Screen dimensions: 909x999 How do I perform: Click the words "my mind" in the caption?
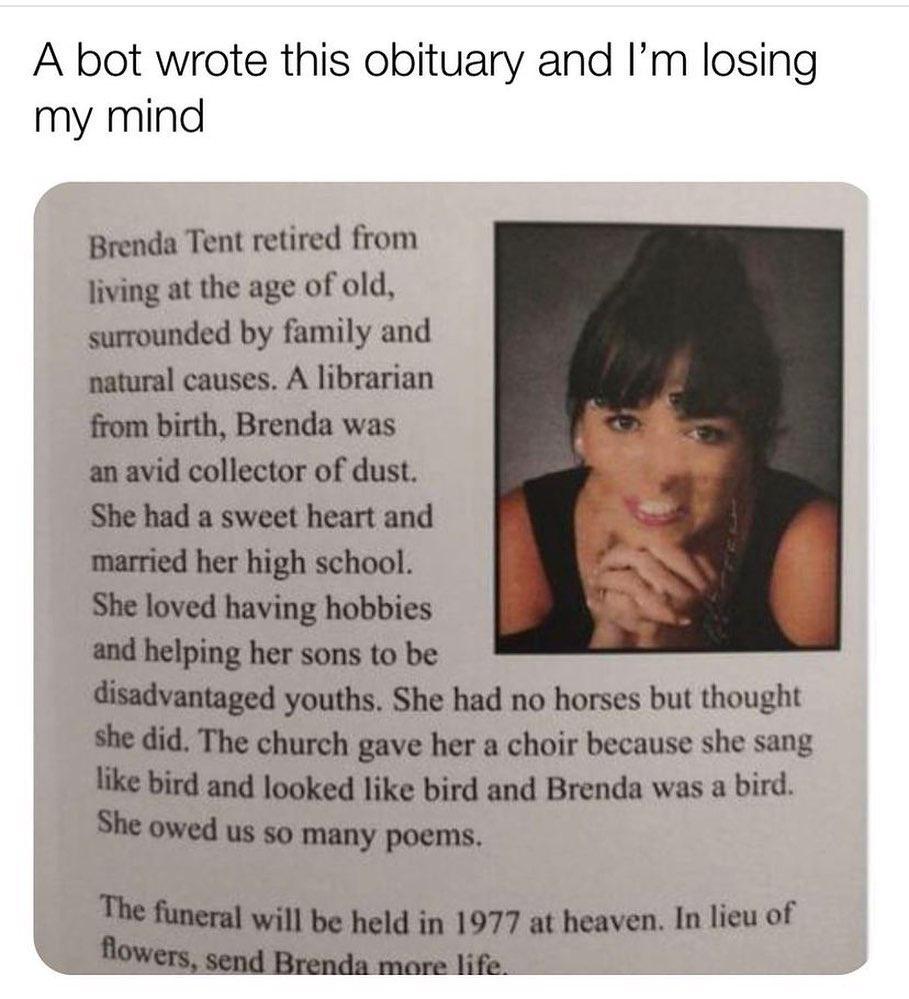pyautogui.click(x=118, y=117)
